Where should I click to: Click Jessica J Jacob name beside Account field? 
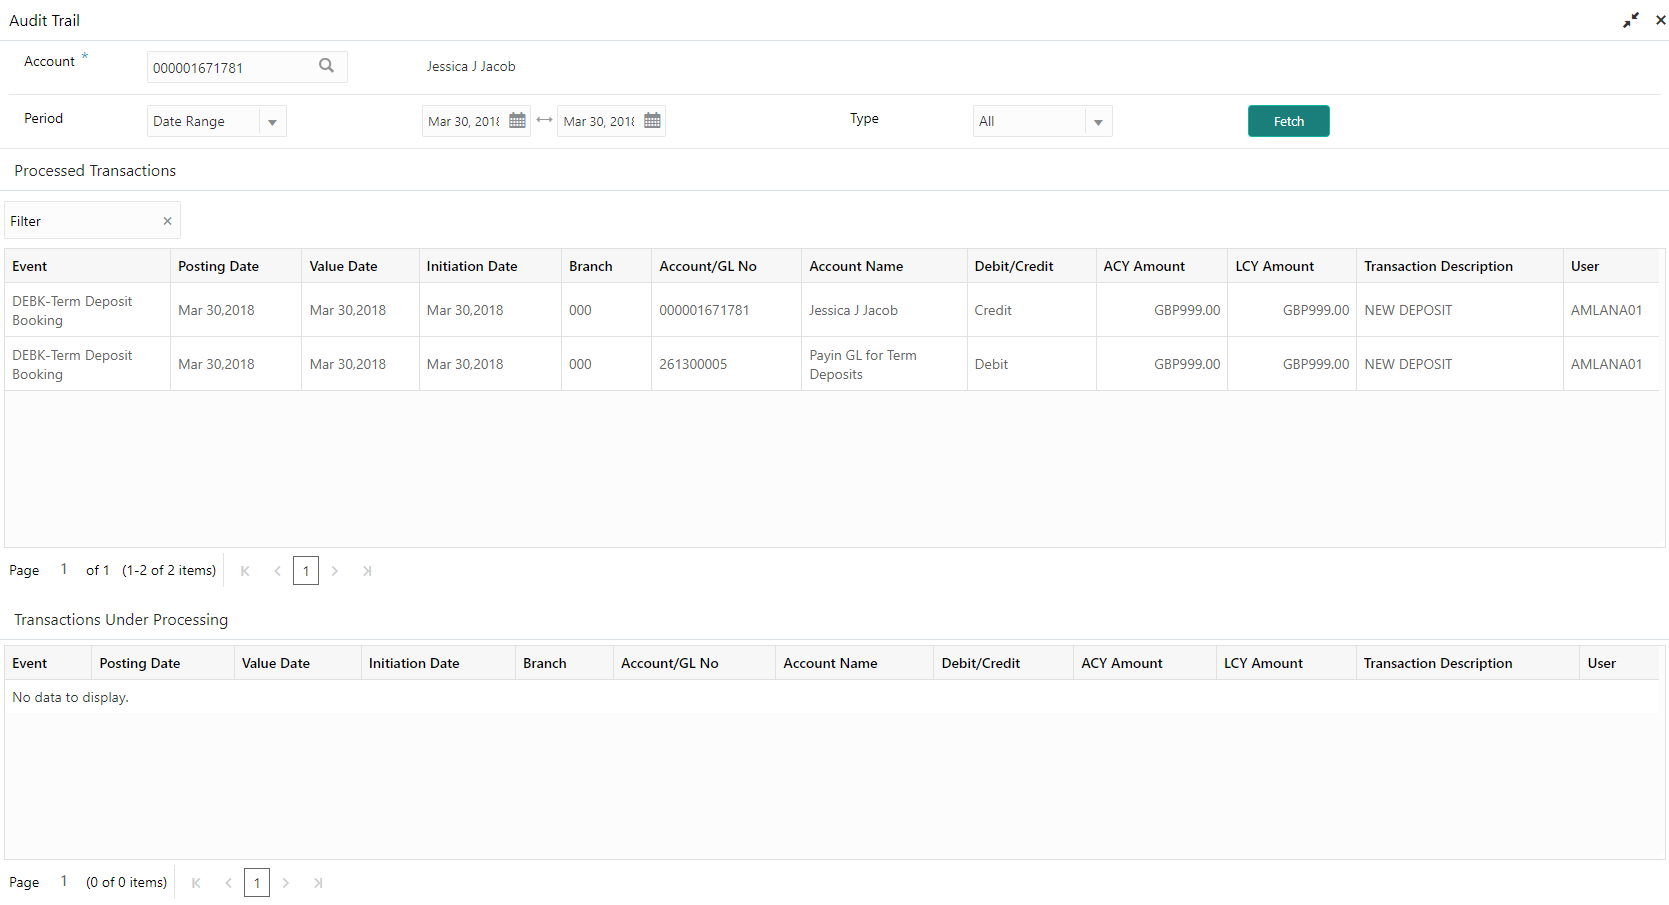(471, 66)
